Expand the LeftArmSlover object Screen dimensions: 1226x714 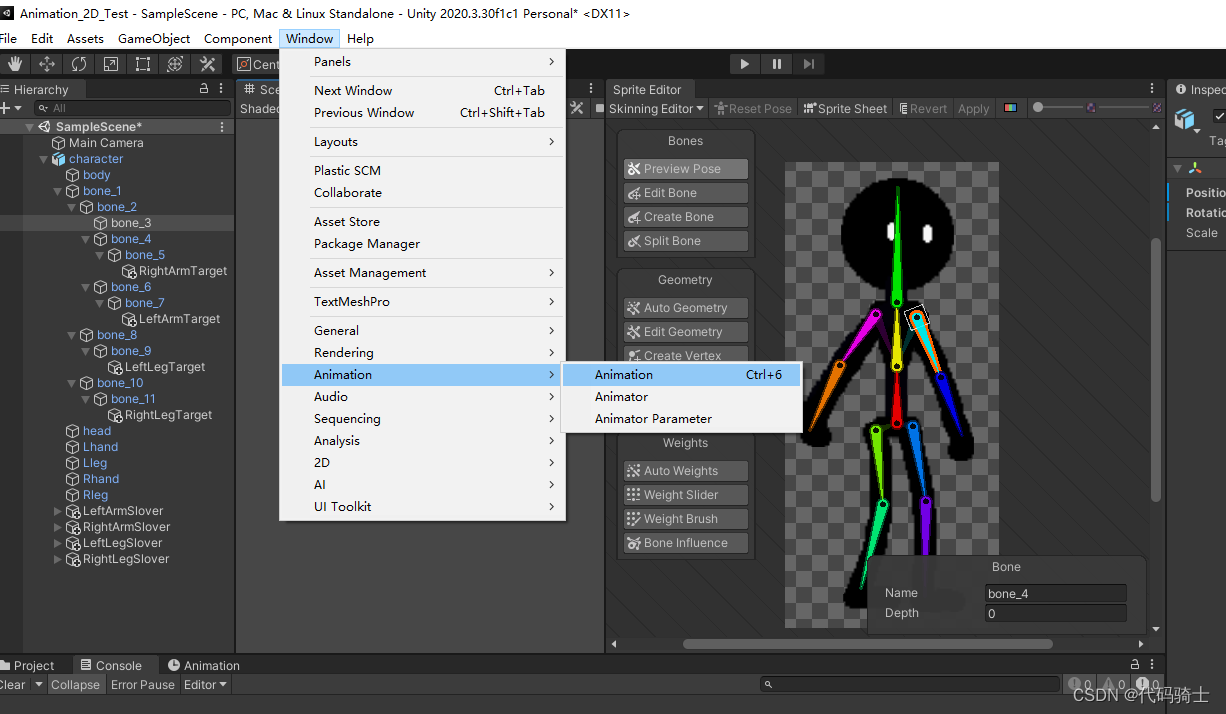coord(58,511)
